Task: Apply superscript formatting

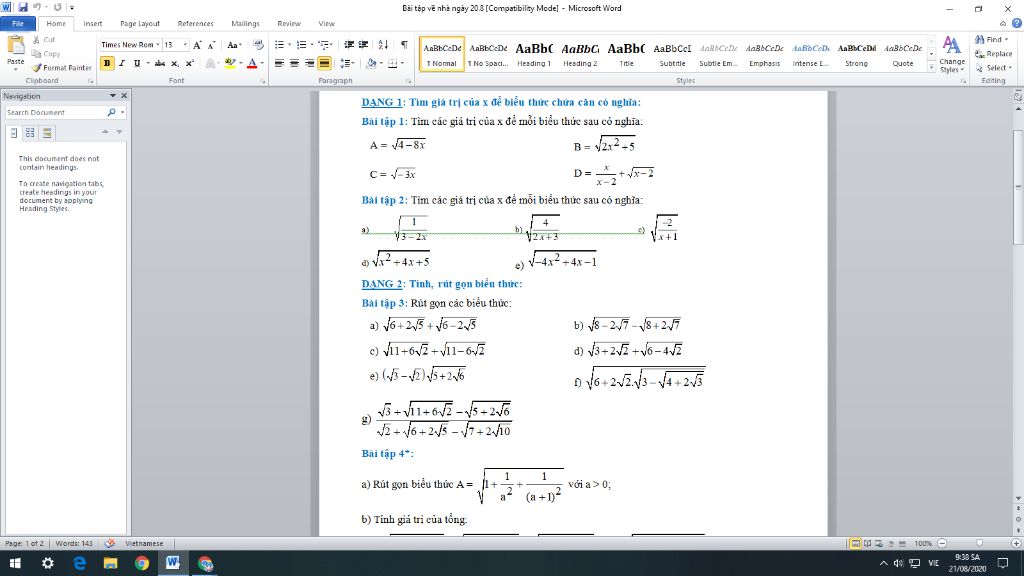Action: point(189,63)
